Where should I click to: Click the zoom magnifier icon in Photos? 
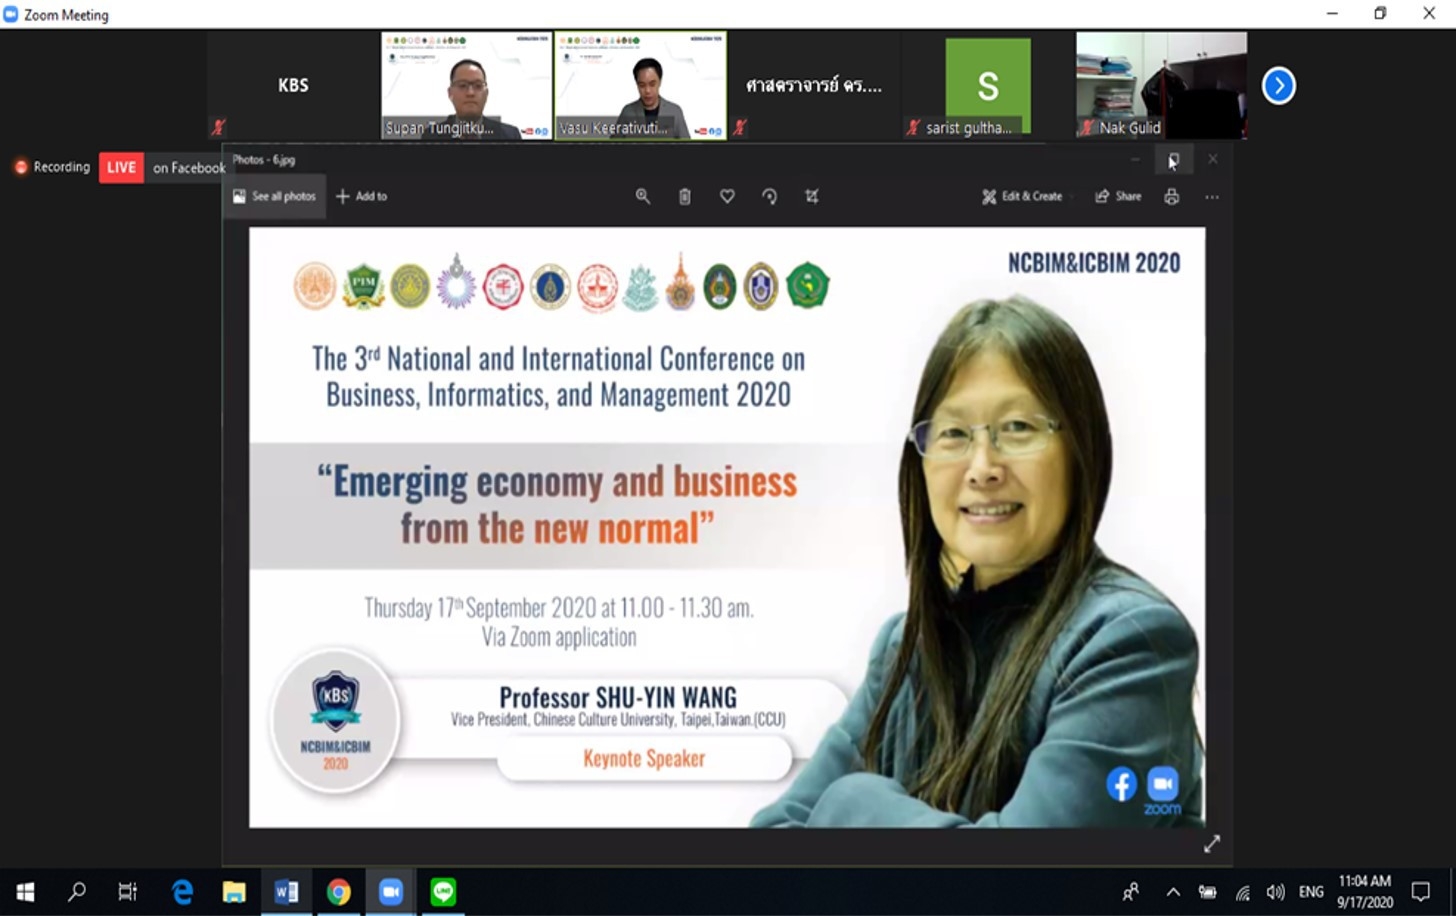(643, 197)
